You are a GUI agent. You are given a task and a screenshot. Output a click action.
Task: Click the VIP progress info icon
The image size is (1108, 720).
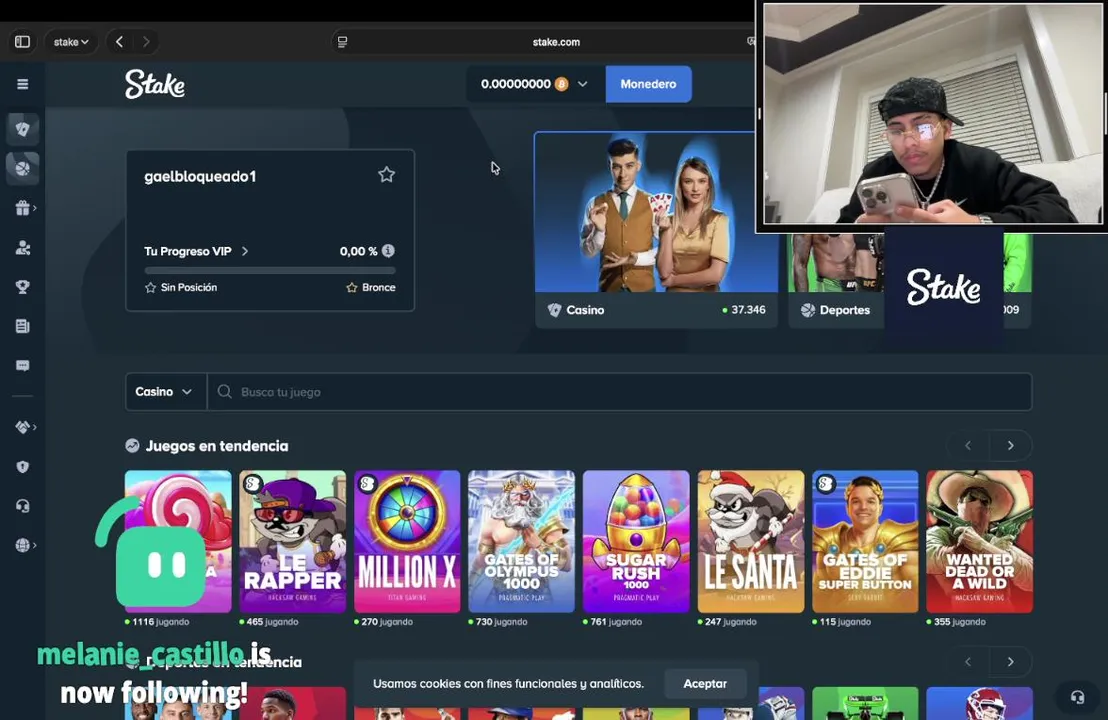pyautogui.click(x=388, y=250)
